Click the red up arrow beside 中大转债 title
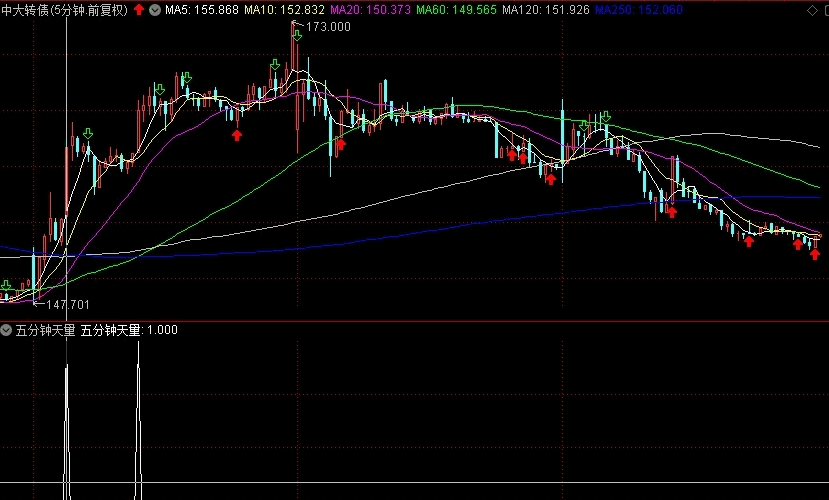The image size is (829, 500). tap(139, 10)
